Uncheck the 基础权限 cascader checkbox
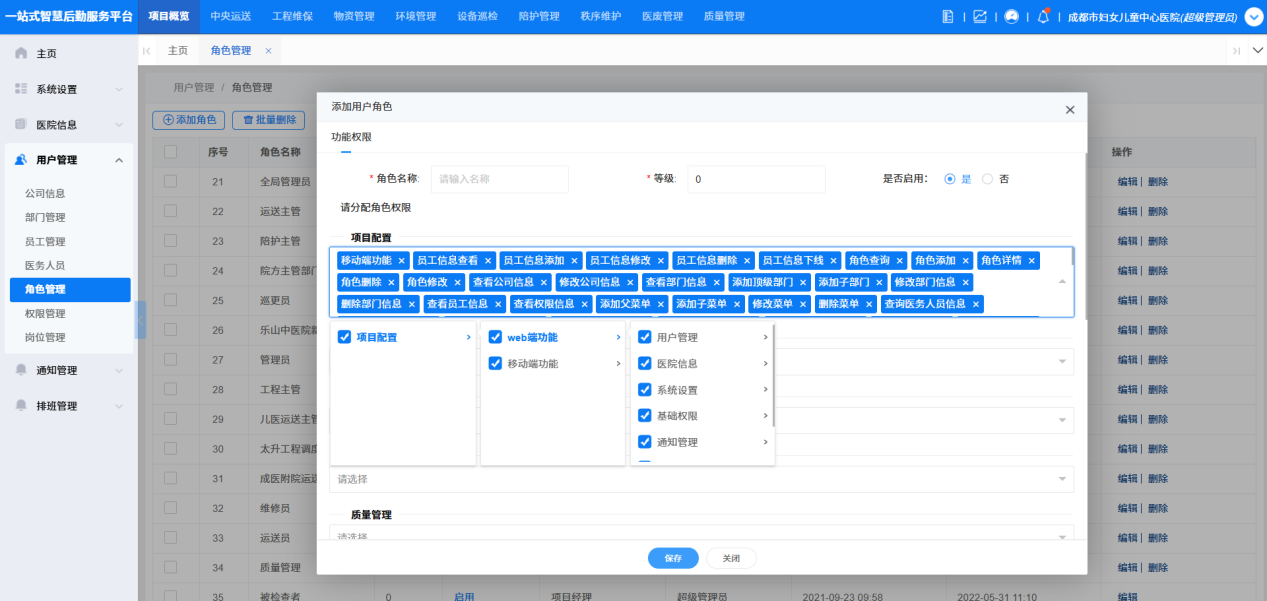Viewport: 1267px width, 601px height. [645, 415]
